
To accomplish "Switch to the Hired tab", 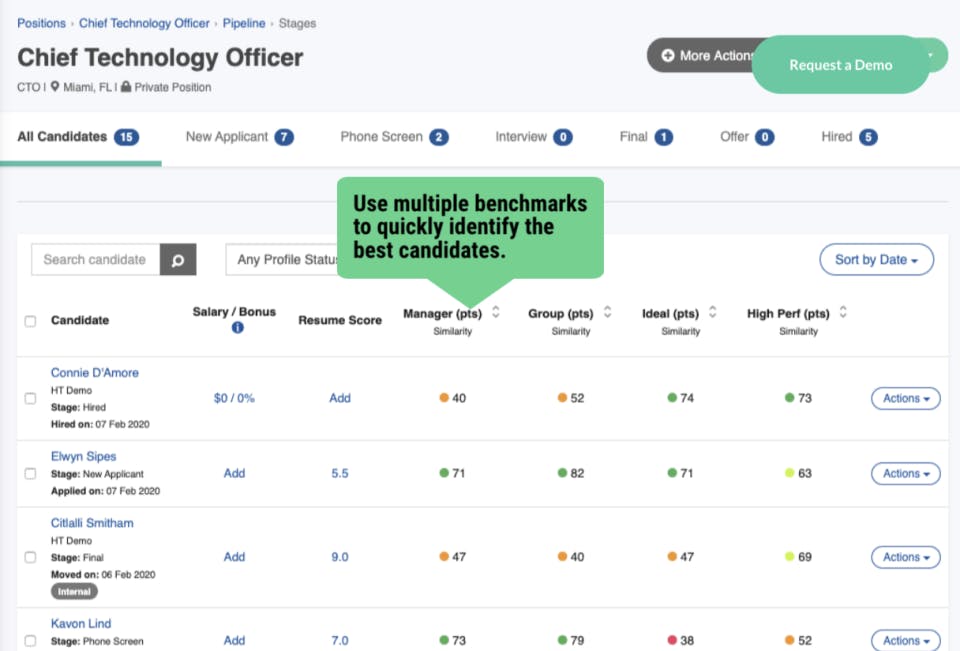I will pyautogui.click(x=849, y=137).
